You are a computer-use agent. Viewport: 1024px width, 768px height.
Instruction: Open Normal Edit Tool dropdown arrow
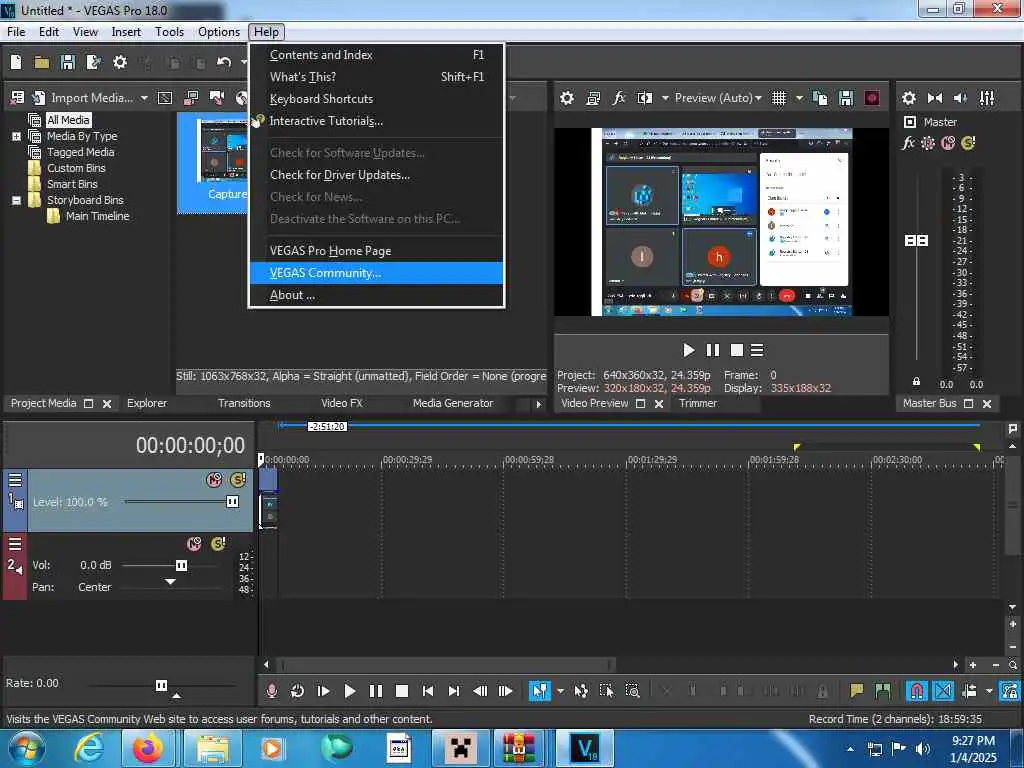pos(560,691)
